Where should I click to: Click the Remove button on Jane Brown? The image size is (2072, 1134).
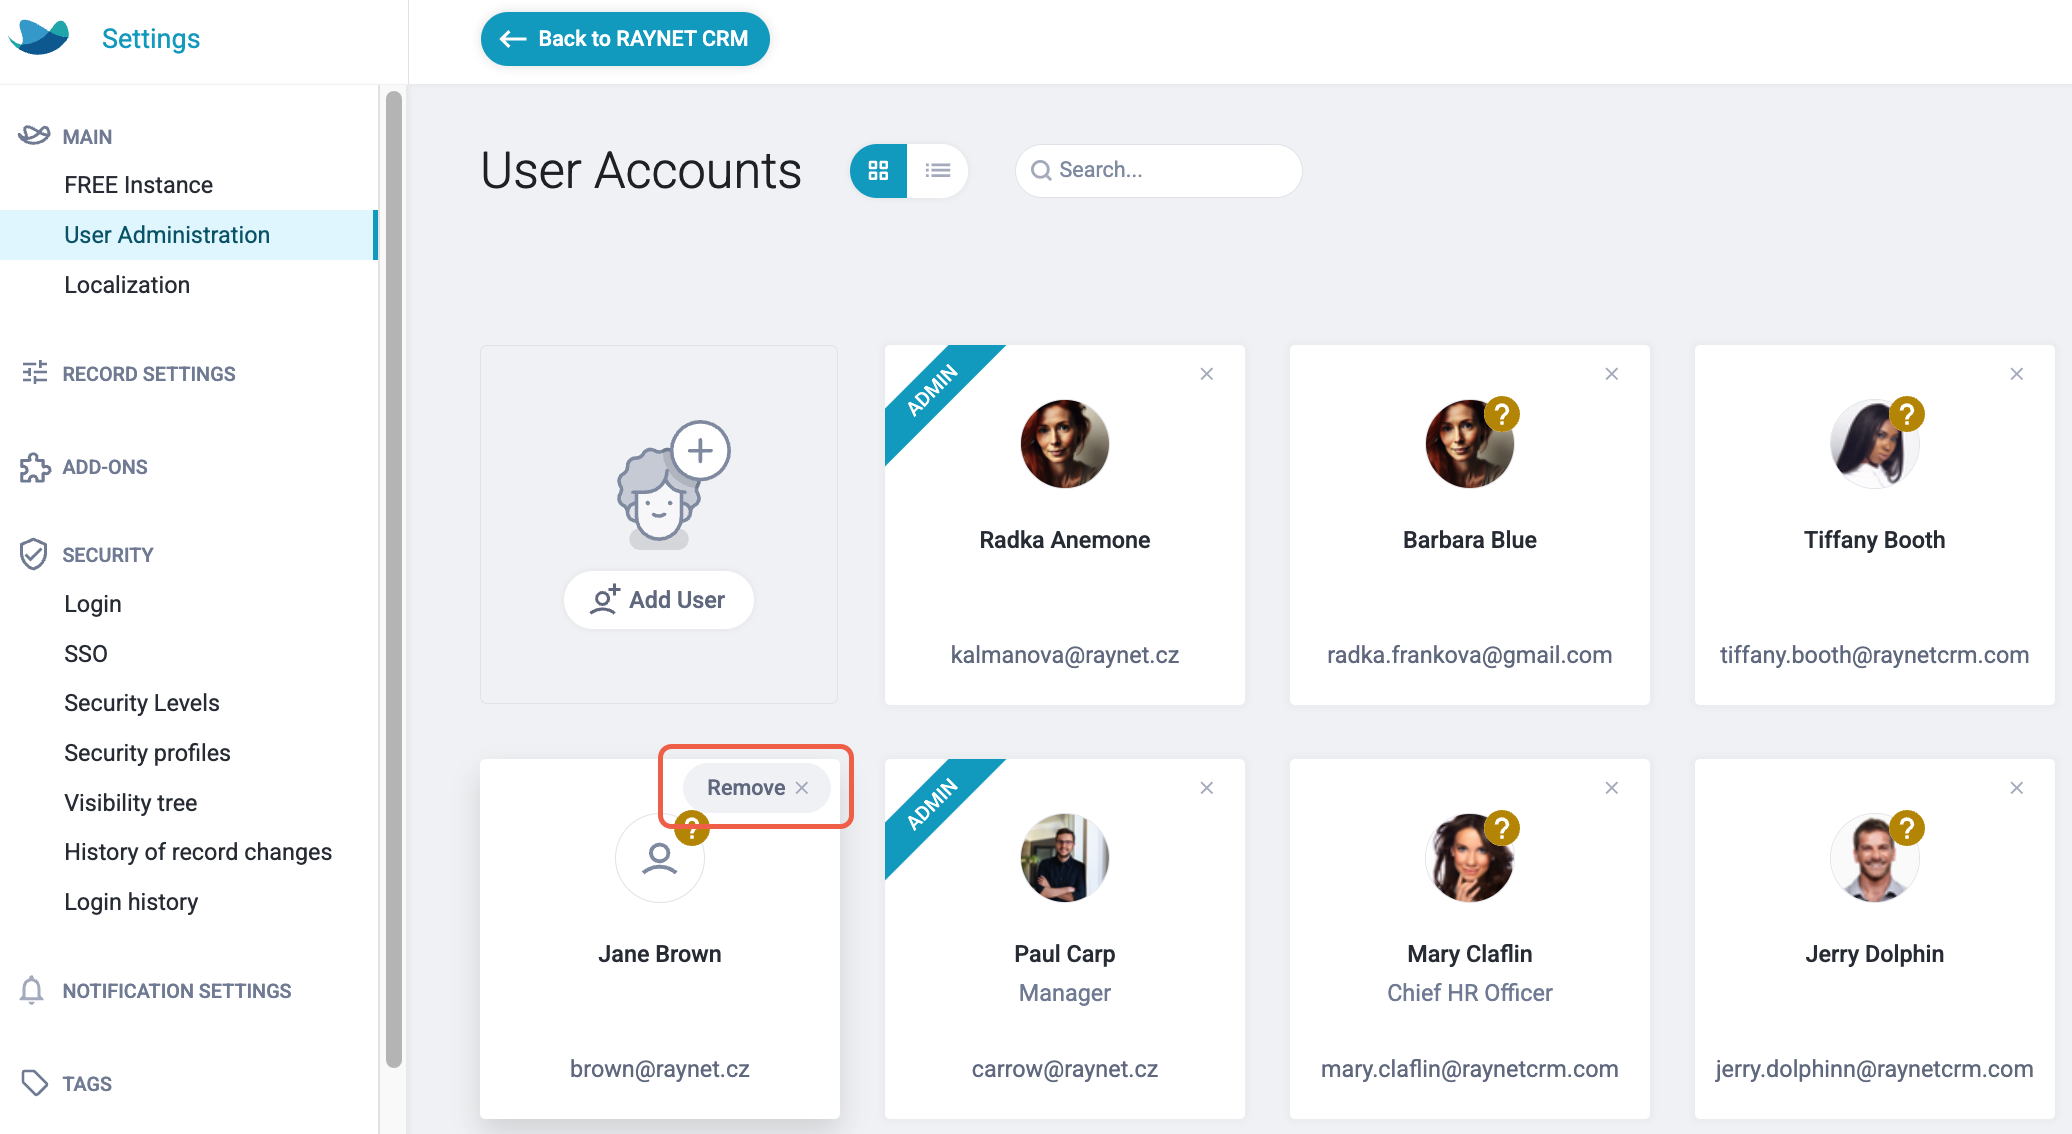tap(757, 788)
